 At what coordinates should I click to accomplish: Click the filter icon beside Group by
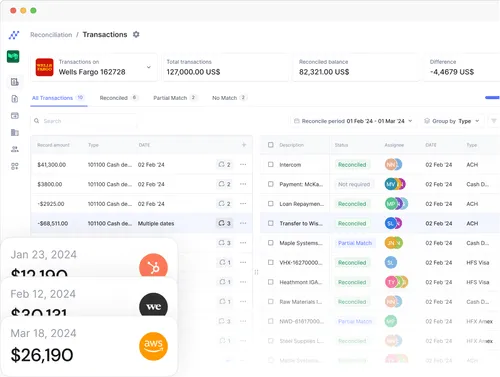[494, 121]
